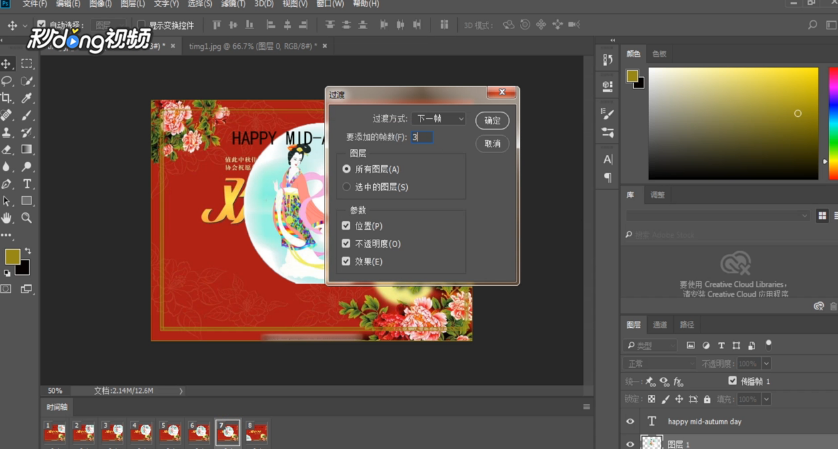
Task: Select the Brush tool
Action: pos(26,115)
